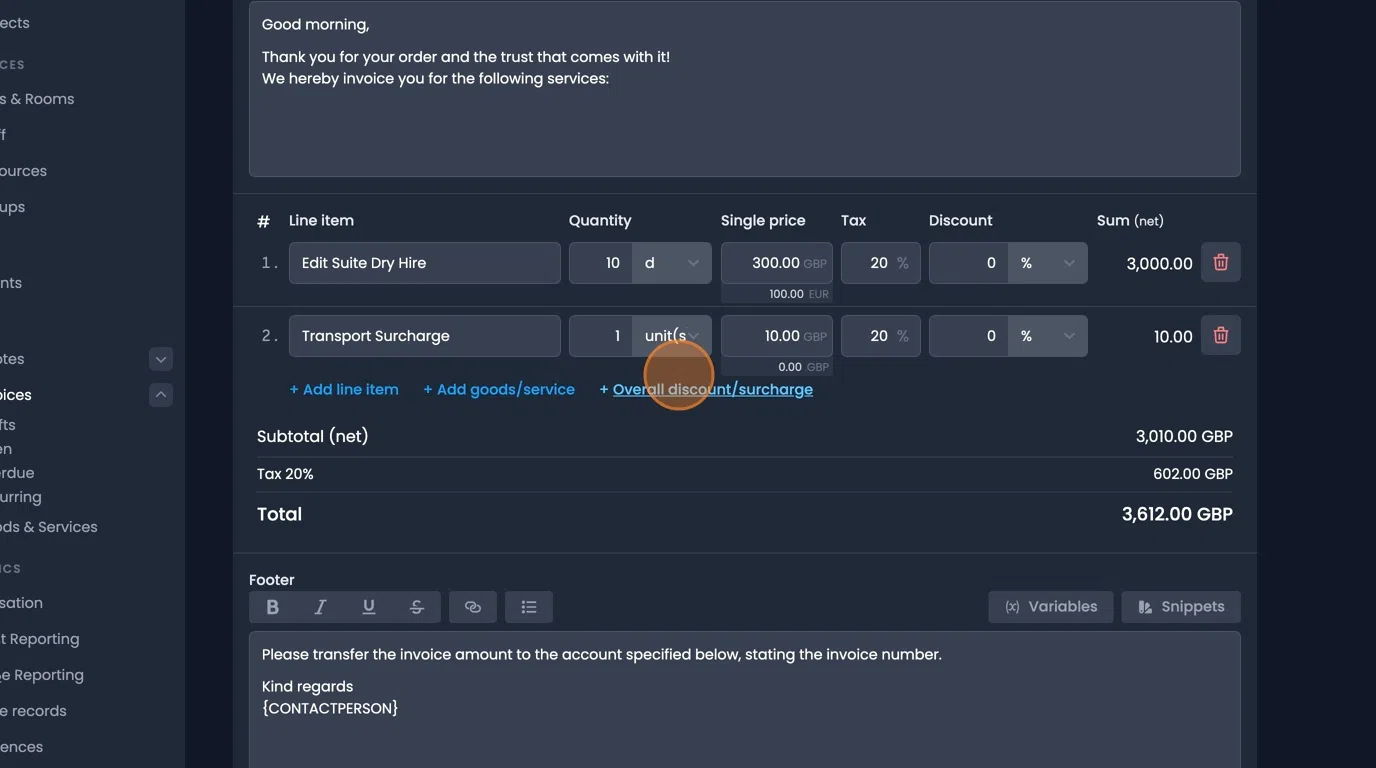Collapse the Invoices section in the sidebar
The image size is (1376, 768).
click(x=160, y=394)
